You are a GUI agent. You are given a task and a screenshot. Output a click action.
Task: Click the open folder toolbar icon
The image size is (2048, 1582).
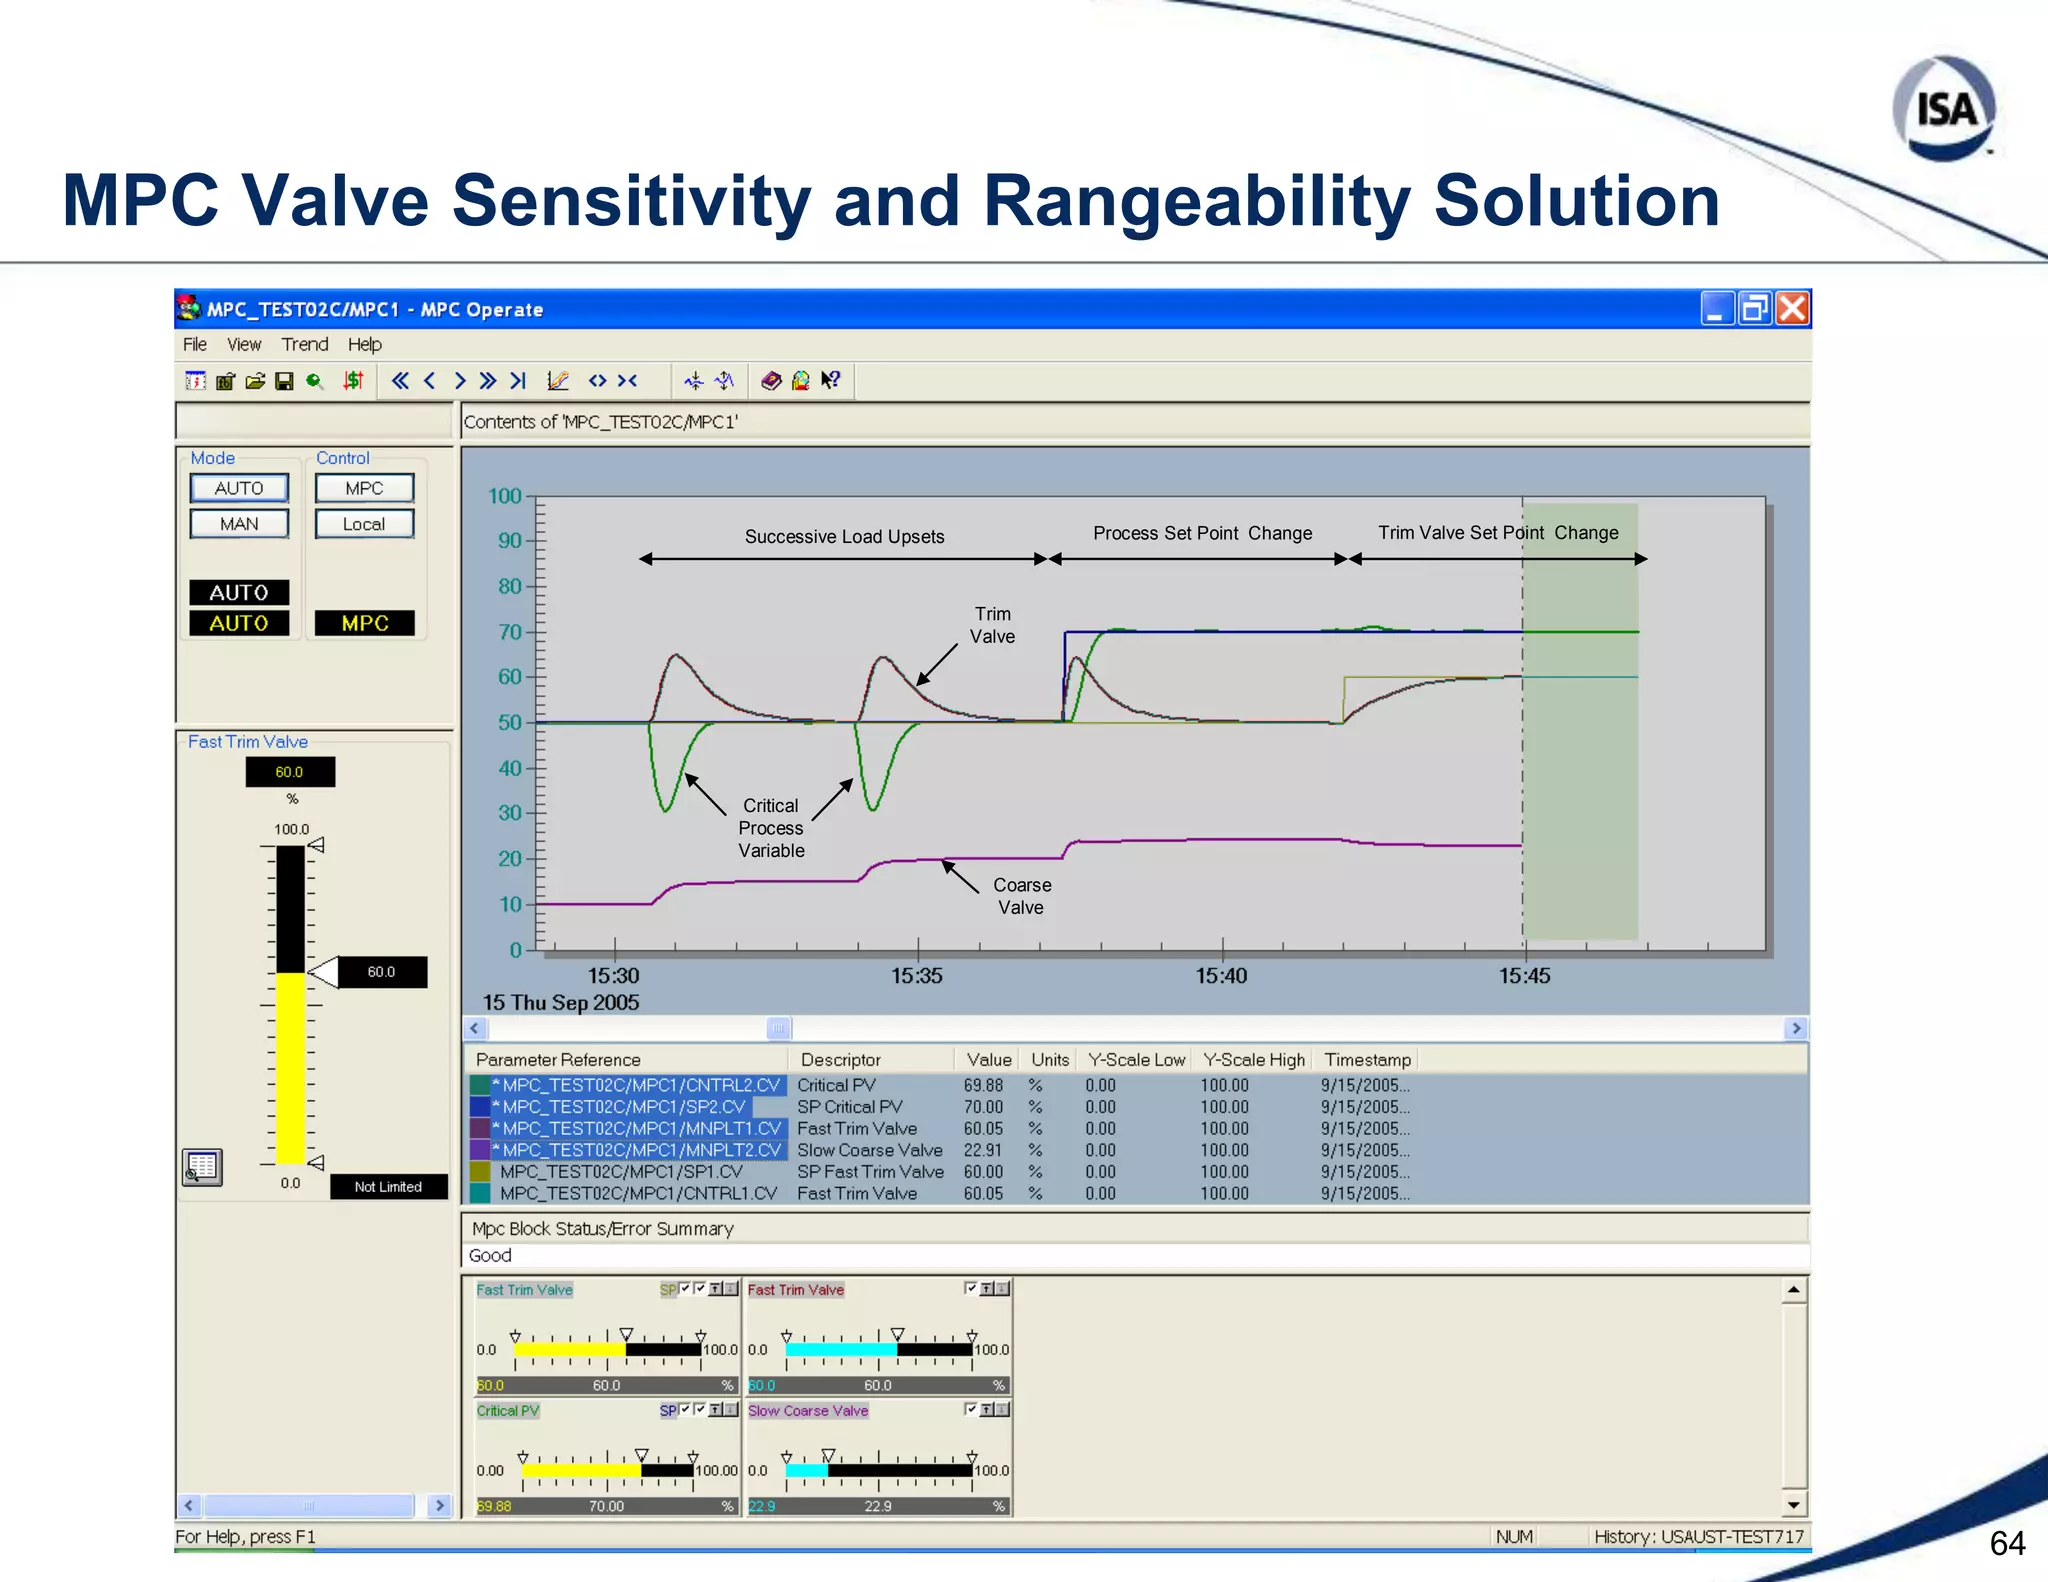(255, 381)
